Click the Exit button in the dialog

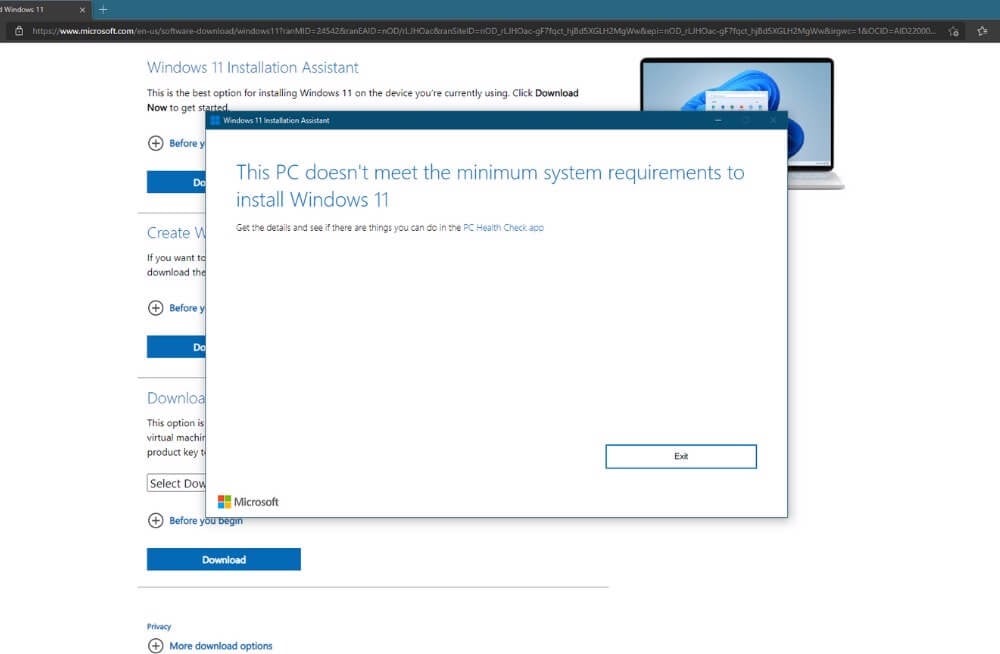[x=680, y=456]
